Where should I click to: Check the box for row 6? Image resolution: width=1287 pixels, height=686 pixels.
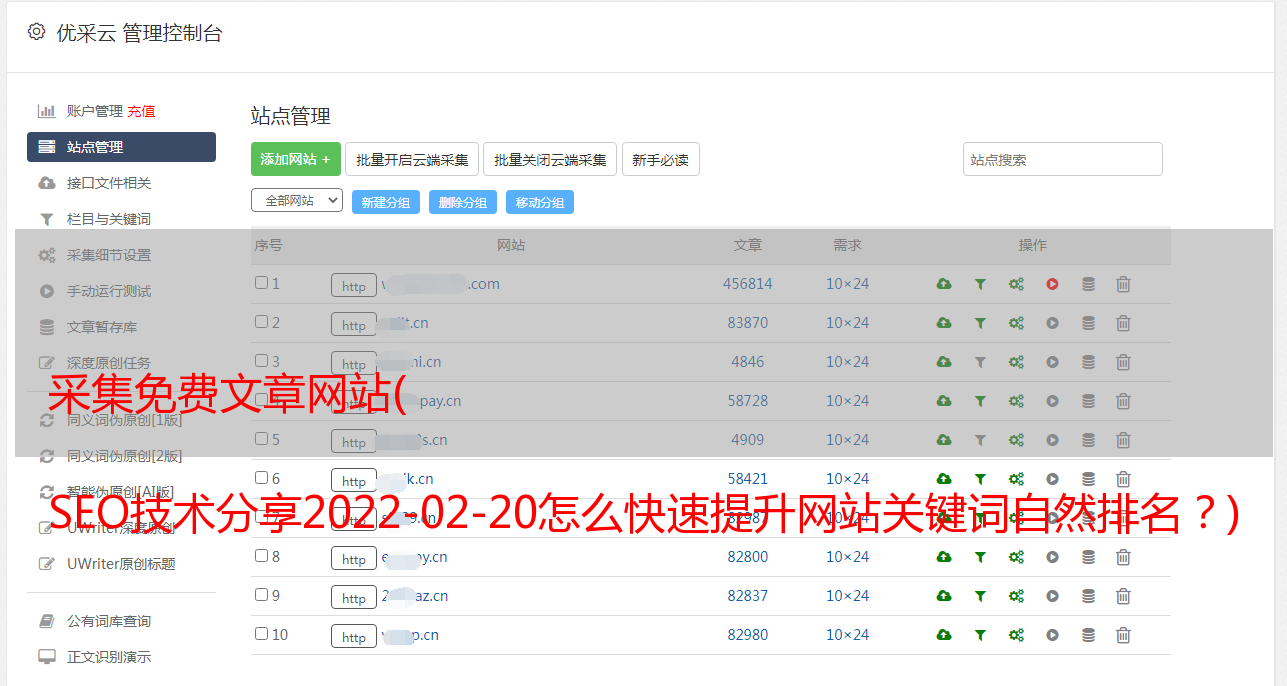tap(261, 478)
